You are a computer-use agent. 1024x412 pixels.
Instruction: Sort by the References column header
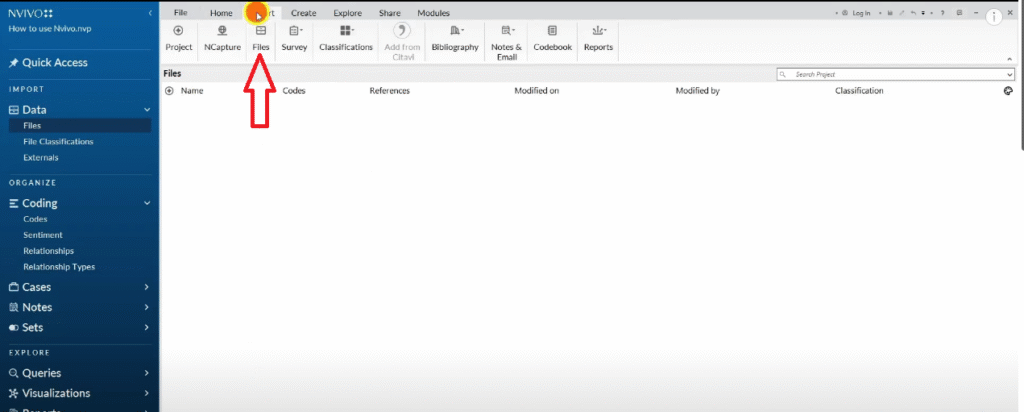[389, 91]
